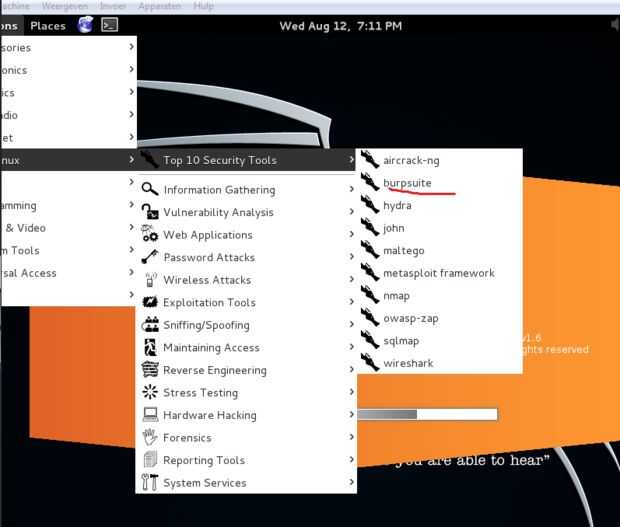
Task: Open the Applications menu in top panel
Action: coord(11,26)
